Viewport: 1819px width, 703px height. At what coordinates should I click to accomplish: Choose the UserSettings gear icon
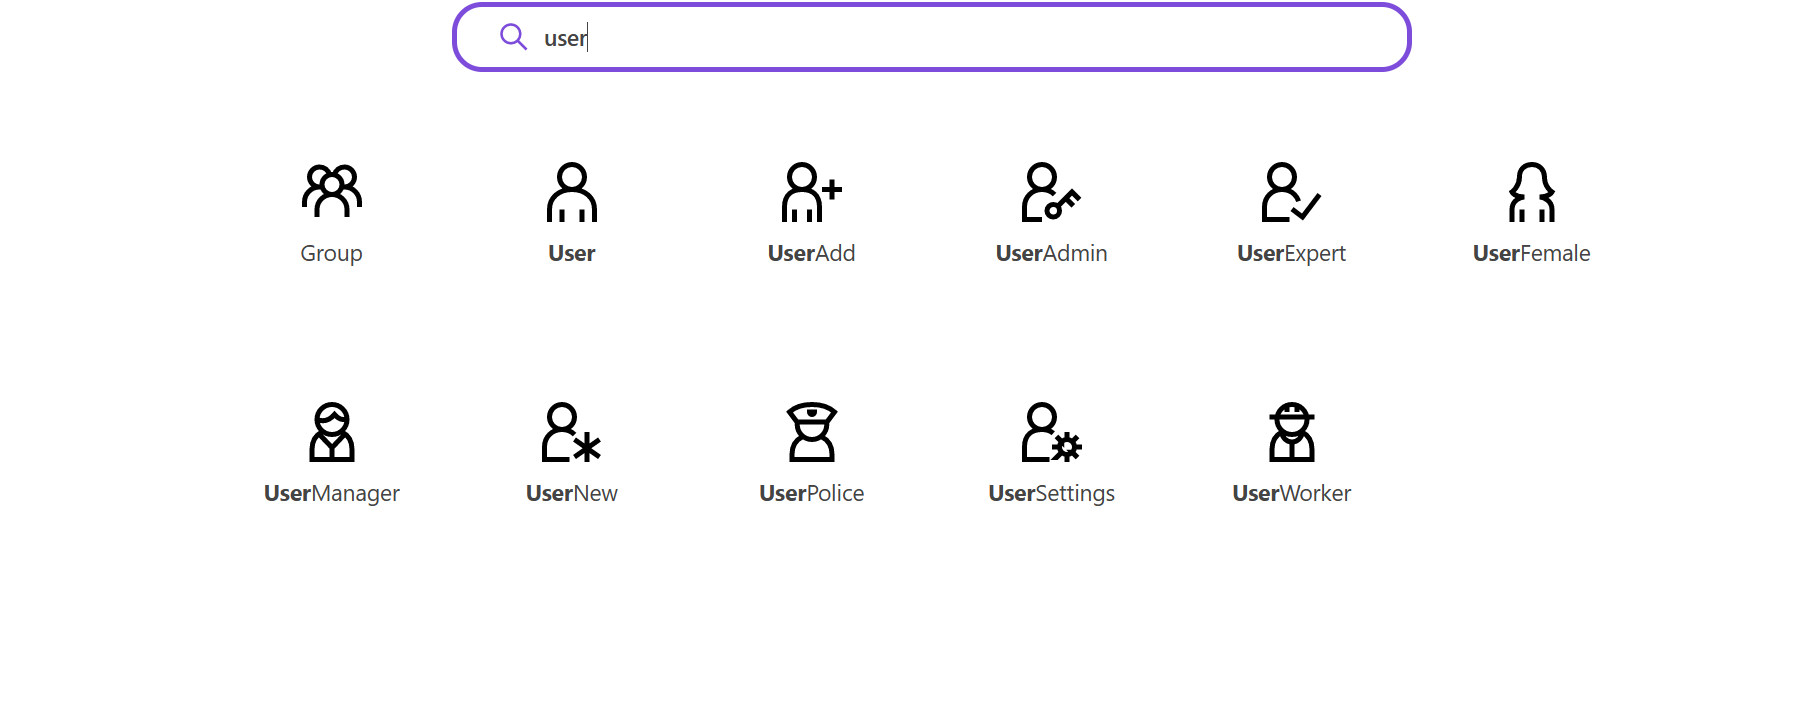1051,431
